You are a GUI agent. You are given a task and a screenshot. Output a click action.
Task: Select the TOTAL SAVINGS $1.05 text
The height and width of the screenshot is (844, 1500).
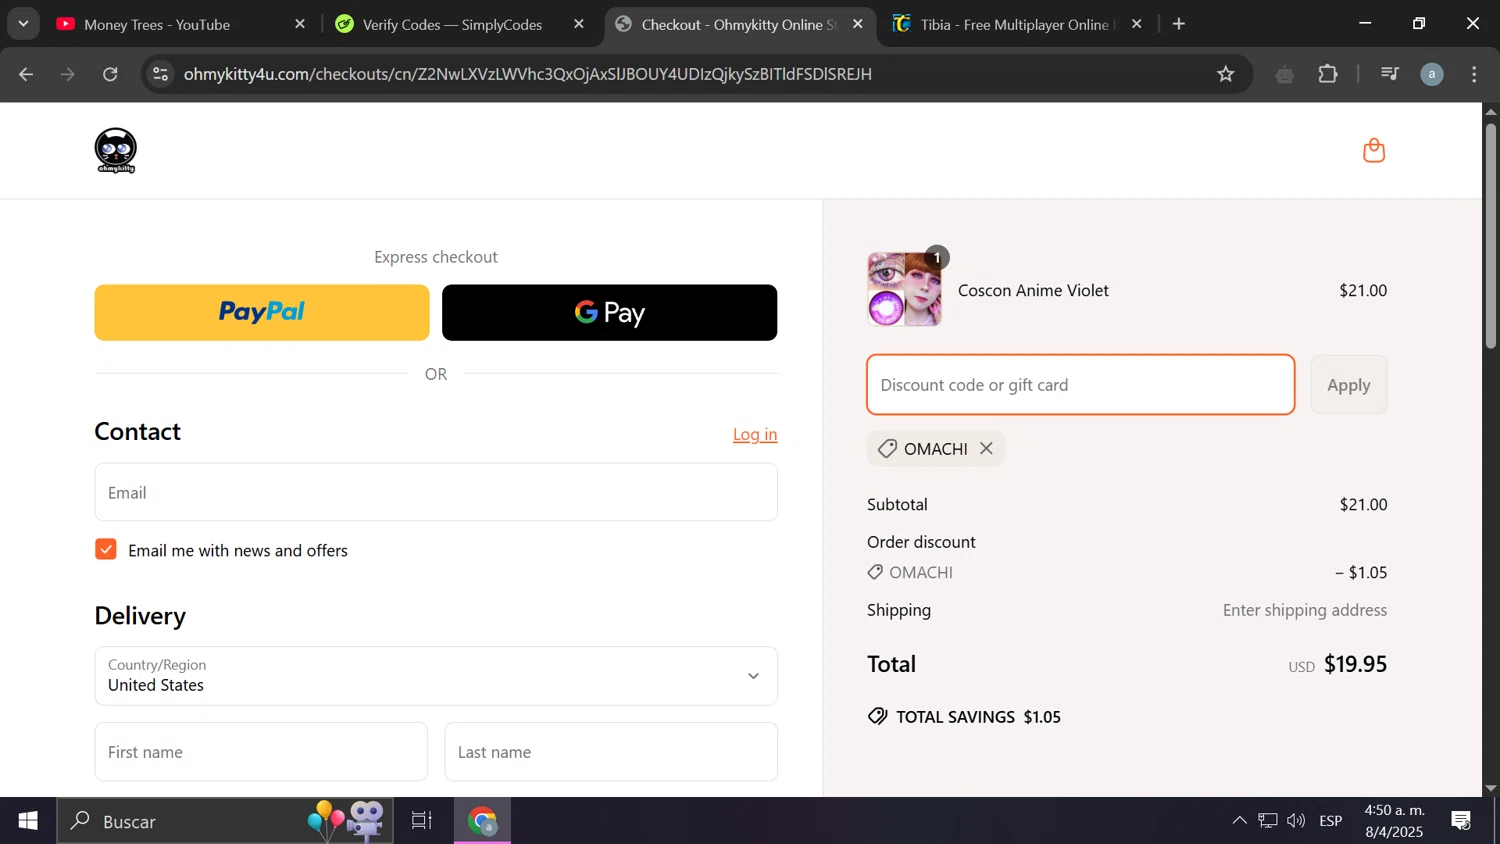click(978, 717)
